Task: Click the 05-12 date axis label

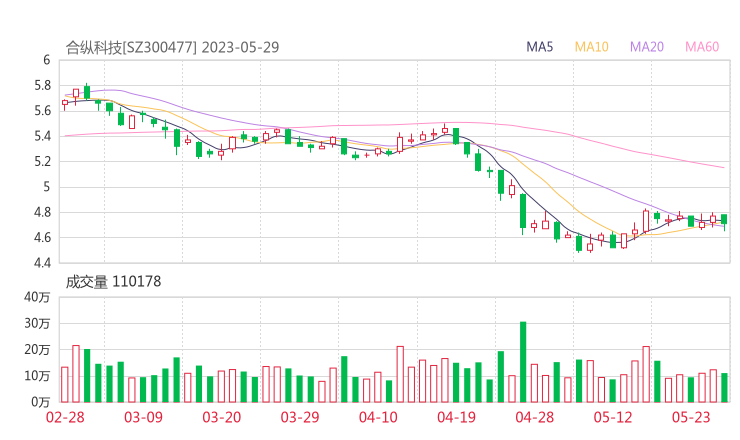Action: (x=613, y=417)
